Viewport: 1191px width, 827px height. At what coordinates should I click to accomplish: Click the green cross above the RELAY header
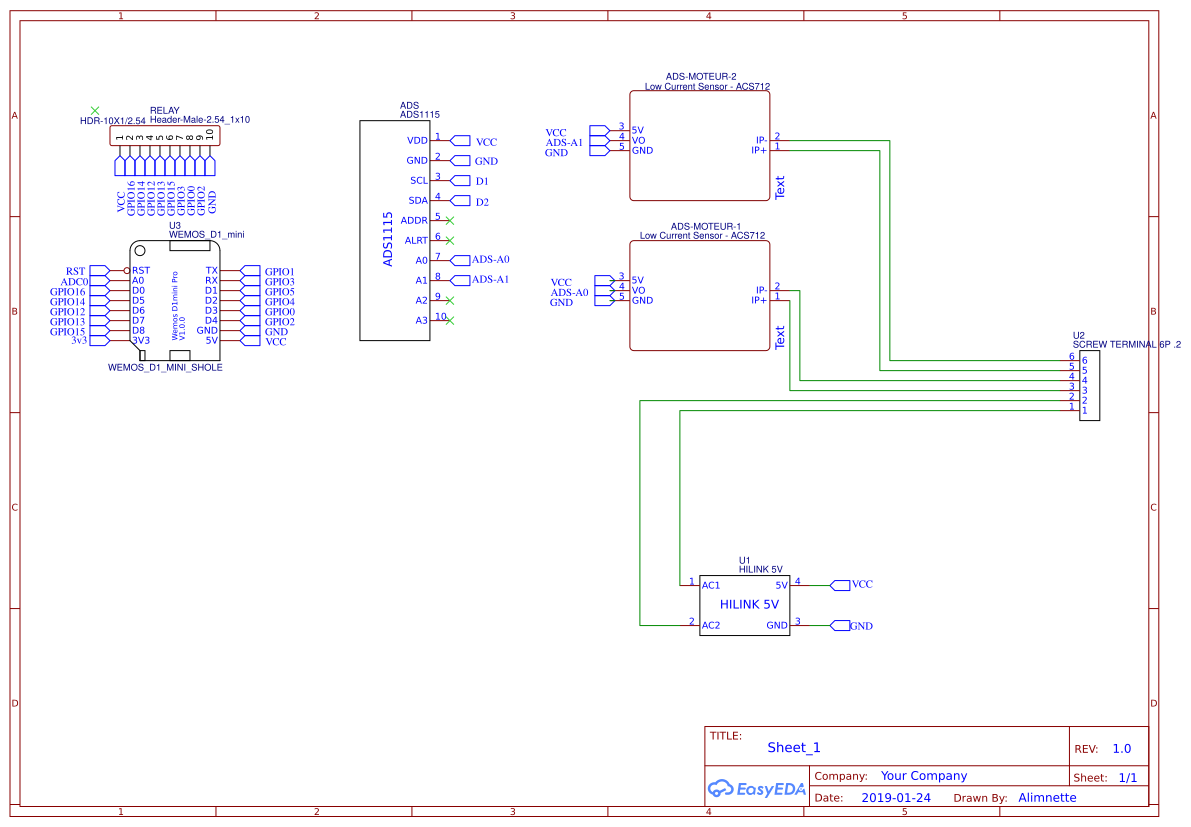pos(95,110)
